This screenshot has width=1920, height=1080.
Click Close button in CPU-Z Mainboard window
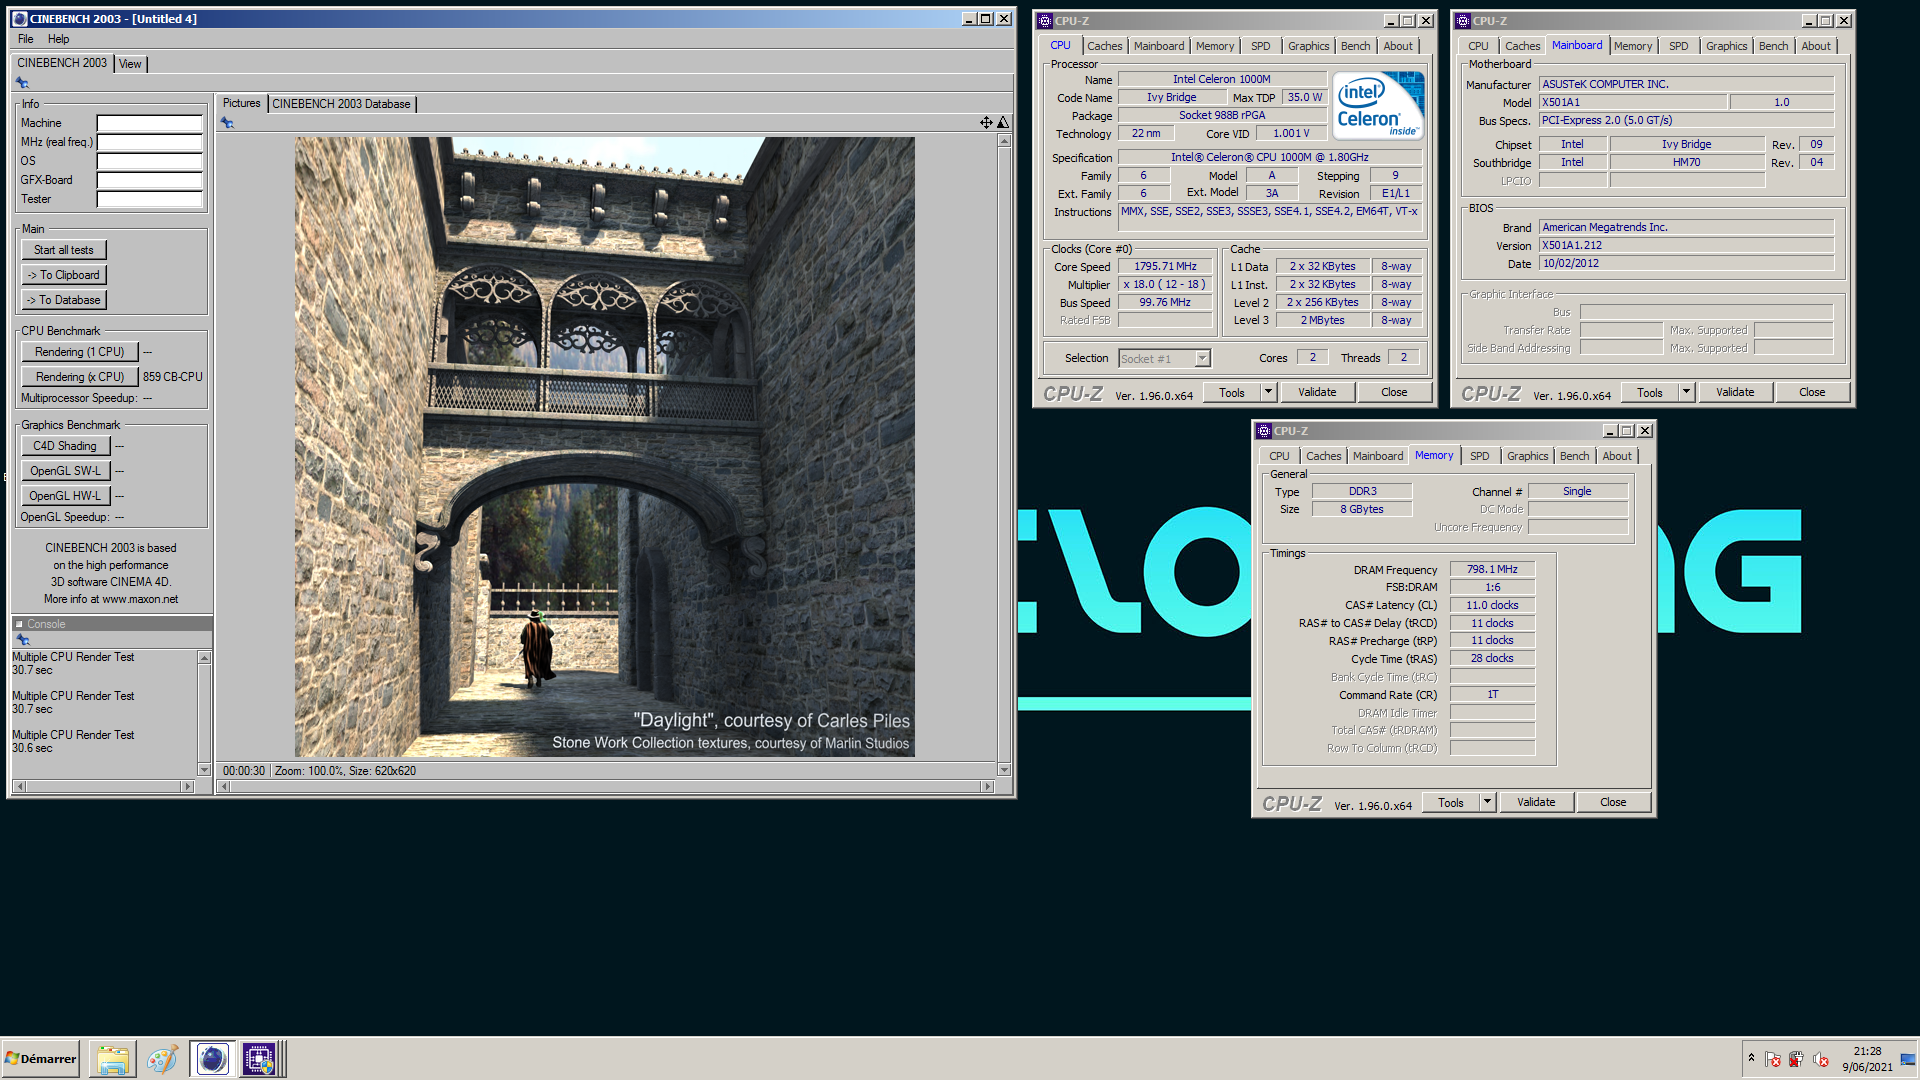click(1812, 392)
